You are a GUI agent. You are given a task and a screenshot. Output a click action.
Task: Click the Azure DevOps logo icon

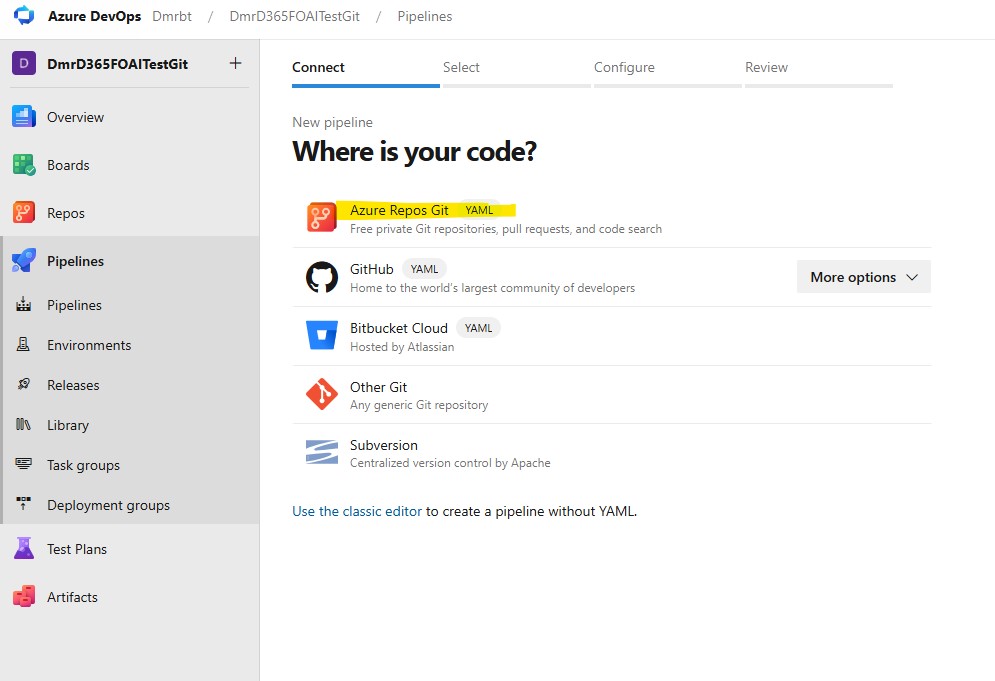coord(24,15)
